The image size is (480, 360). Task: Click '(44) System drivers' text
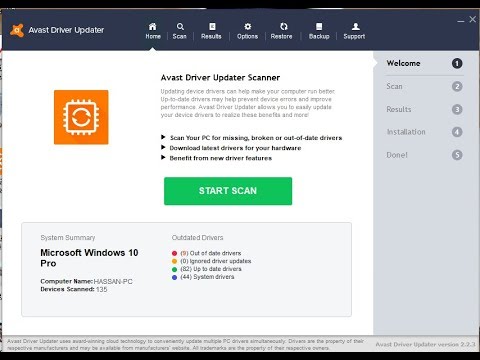tap(207, 277)
